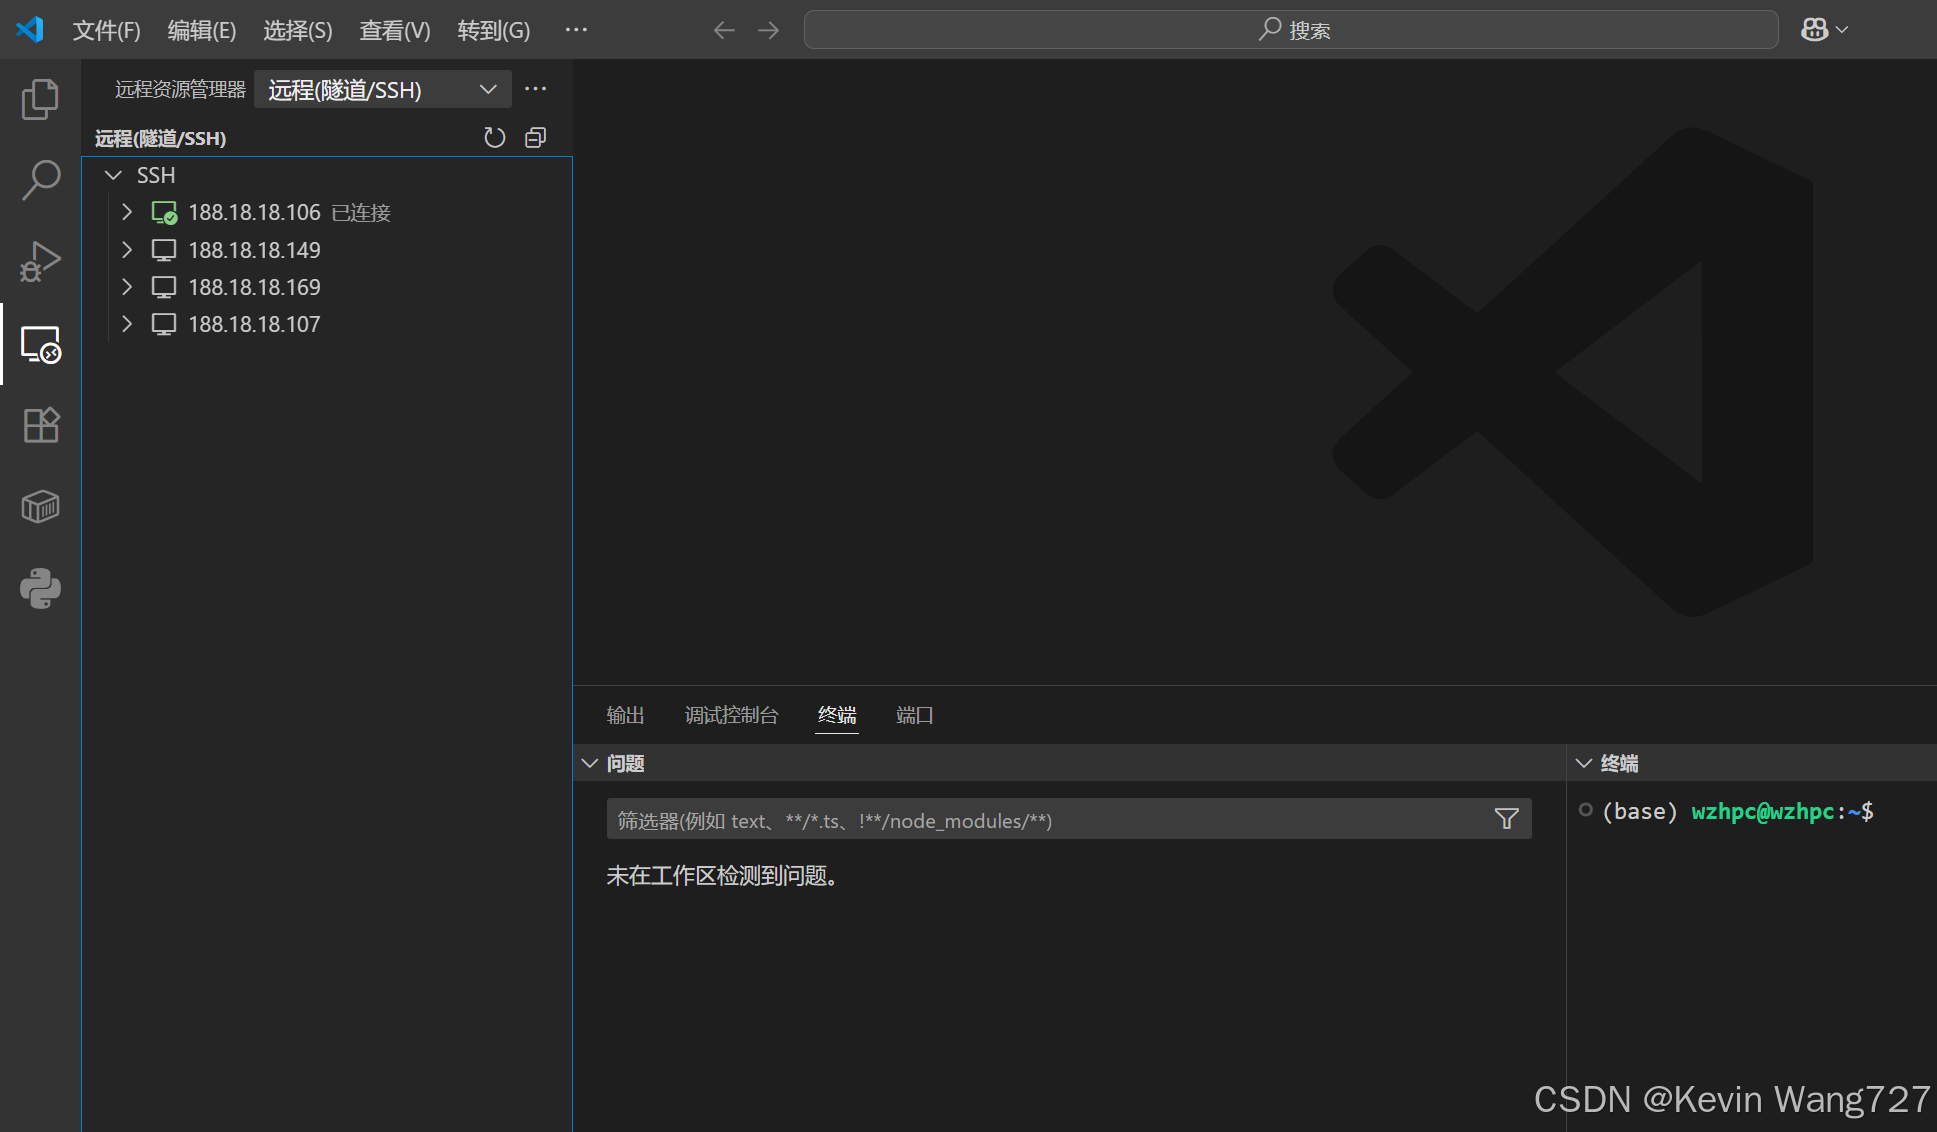Open Remote Explorer view in activity bar

pos(40,344)
